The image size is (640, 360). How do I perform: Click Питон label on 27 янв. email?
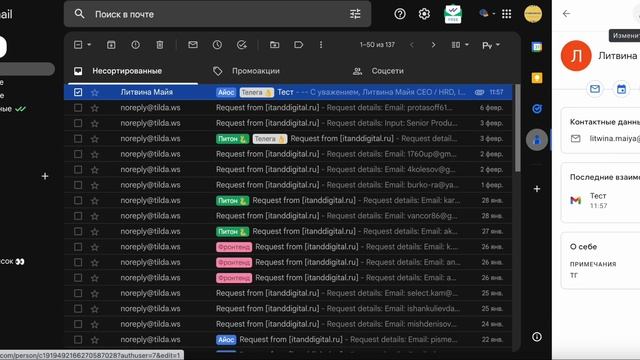click(232, 231)
